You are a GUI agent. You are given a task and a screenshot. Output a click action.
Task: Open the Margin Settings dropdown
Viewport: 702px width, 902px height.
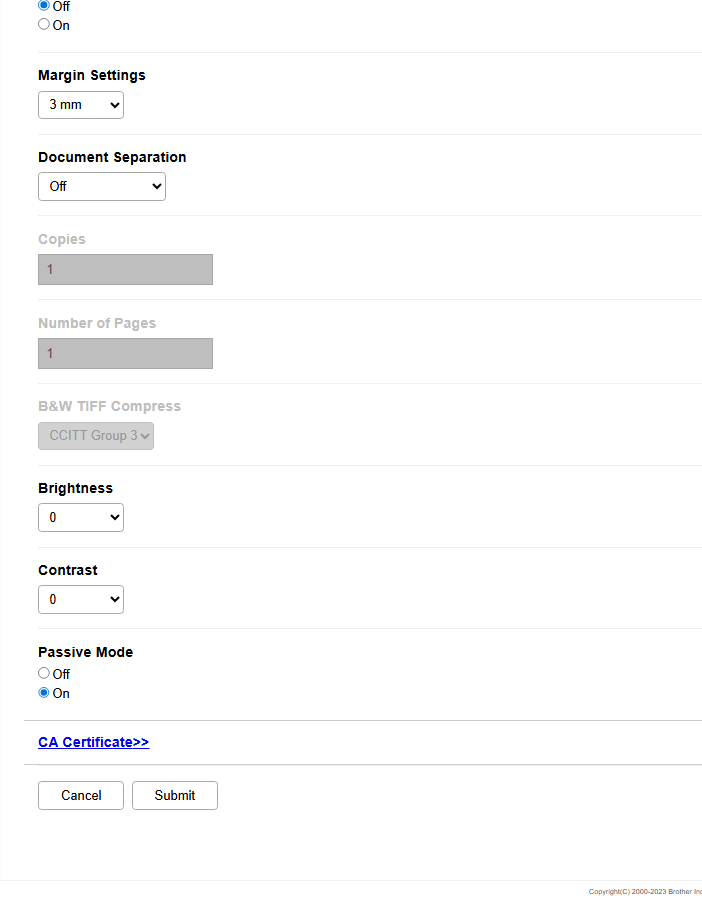pos(81,104)
